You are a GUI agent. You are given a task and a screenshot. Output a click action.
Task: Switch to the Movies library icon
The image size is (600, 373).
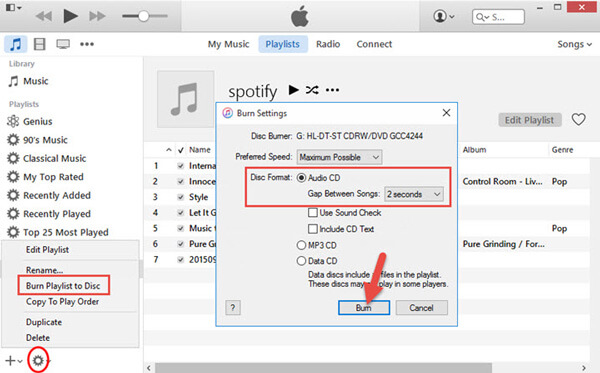(39, 44)
